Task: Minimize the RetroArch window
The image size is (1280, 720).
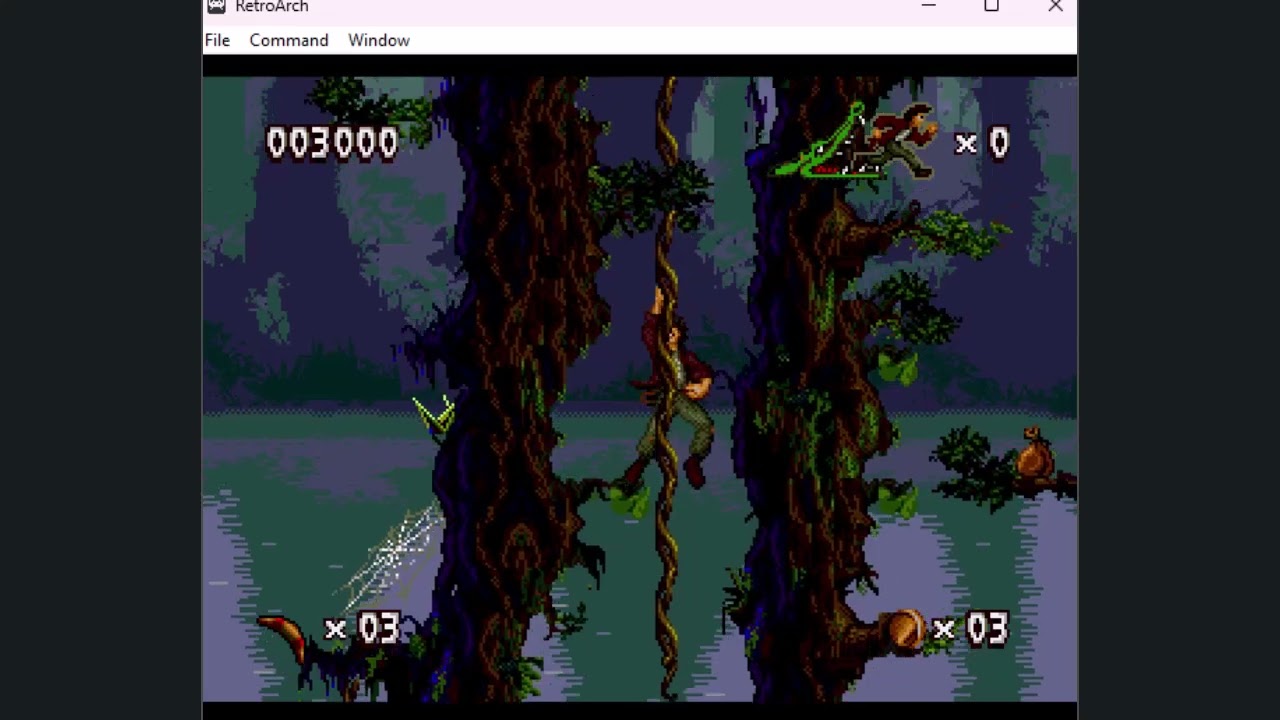Action: click(x=928, y=6)
